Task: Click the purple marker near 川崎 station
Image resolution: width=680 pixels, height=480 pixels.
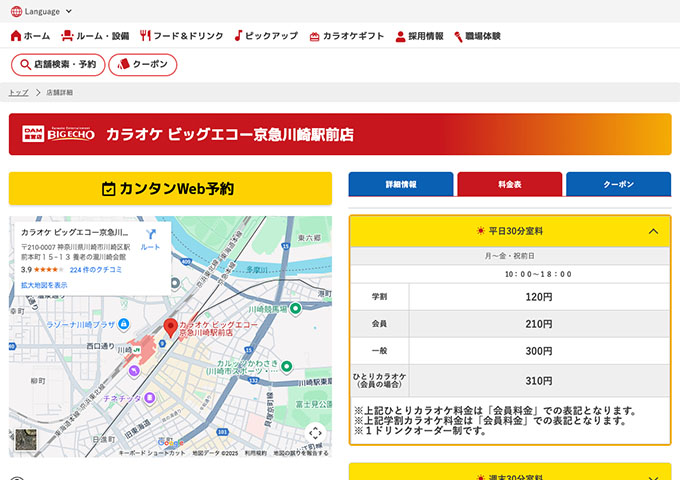Action: click(x=134, y=371)
